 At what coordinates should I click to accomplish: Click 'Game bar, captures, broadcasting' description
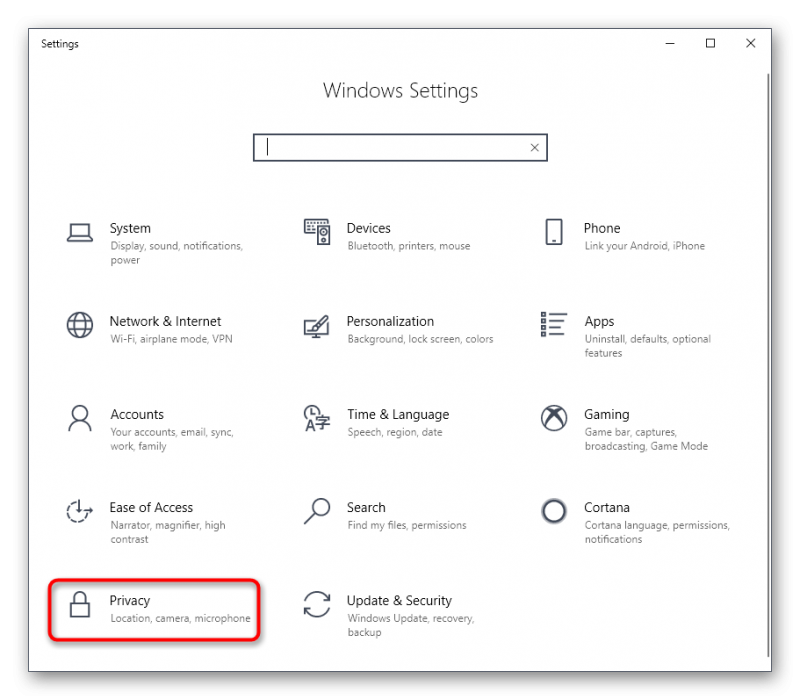coord(646,439)
